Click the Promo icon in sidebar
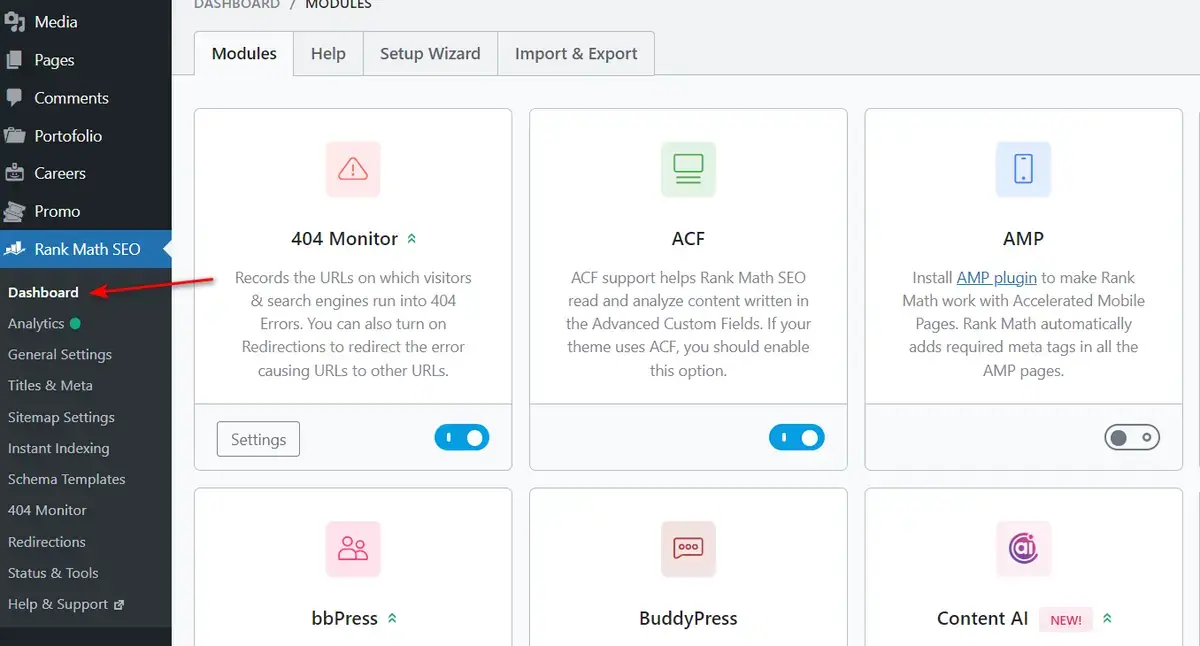The width and height of the screenshot is (1200, 646). (x=14, y=211)
